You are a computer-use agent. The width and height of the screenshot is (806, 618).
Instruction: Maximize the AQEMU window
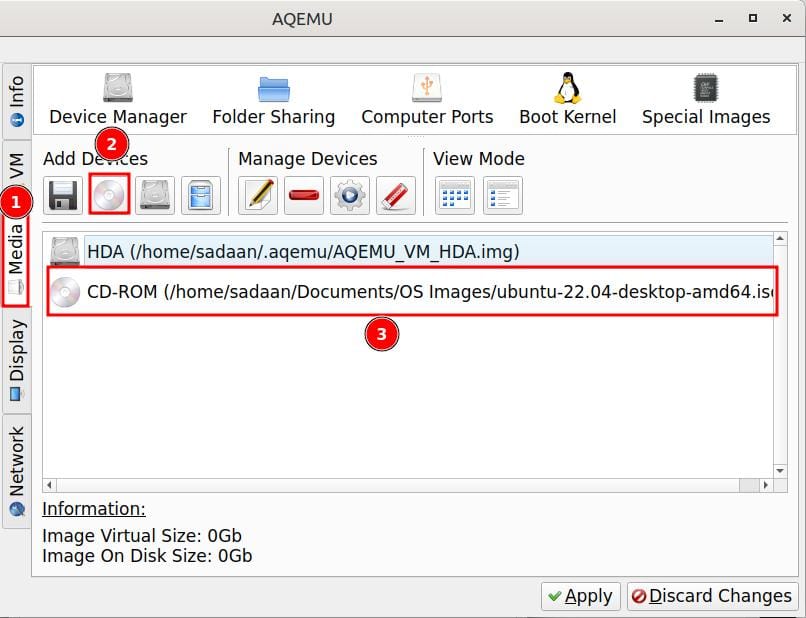753,19
